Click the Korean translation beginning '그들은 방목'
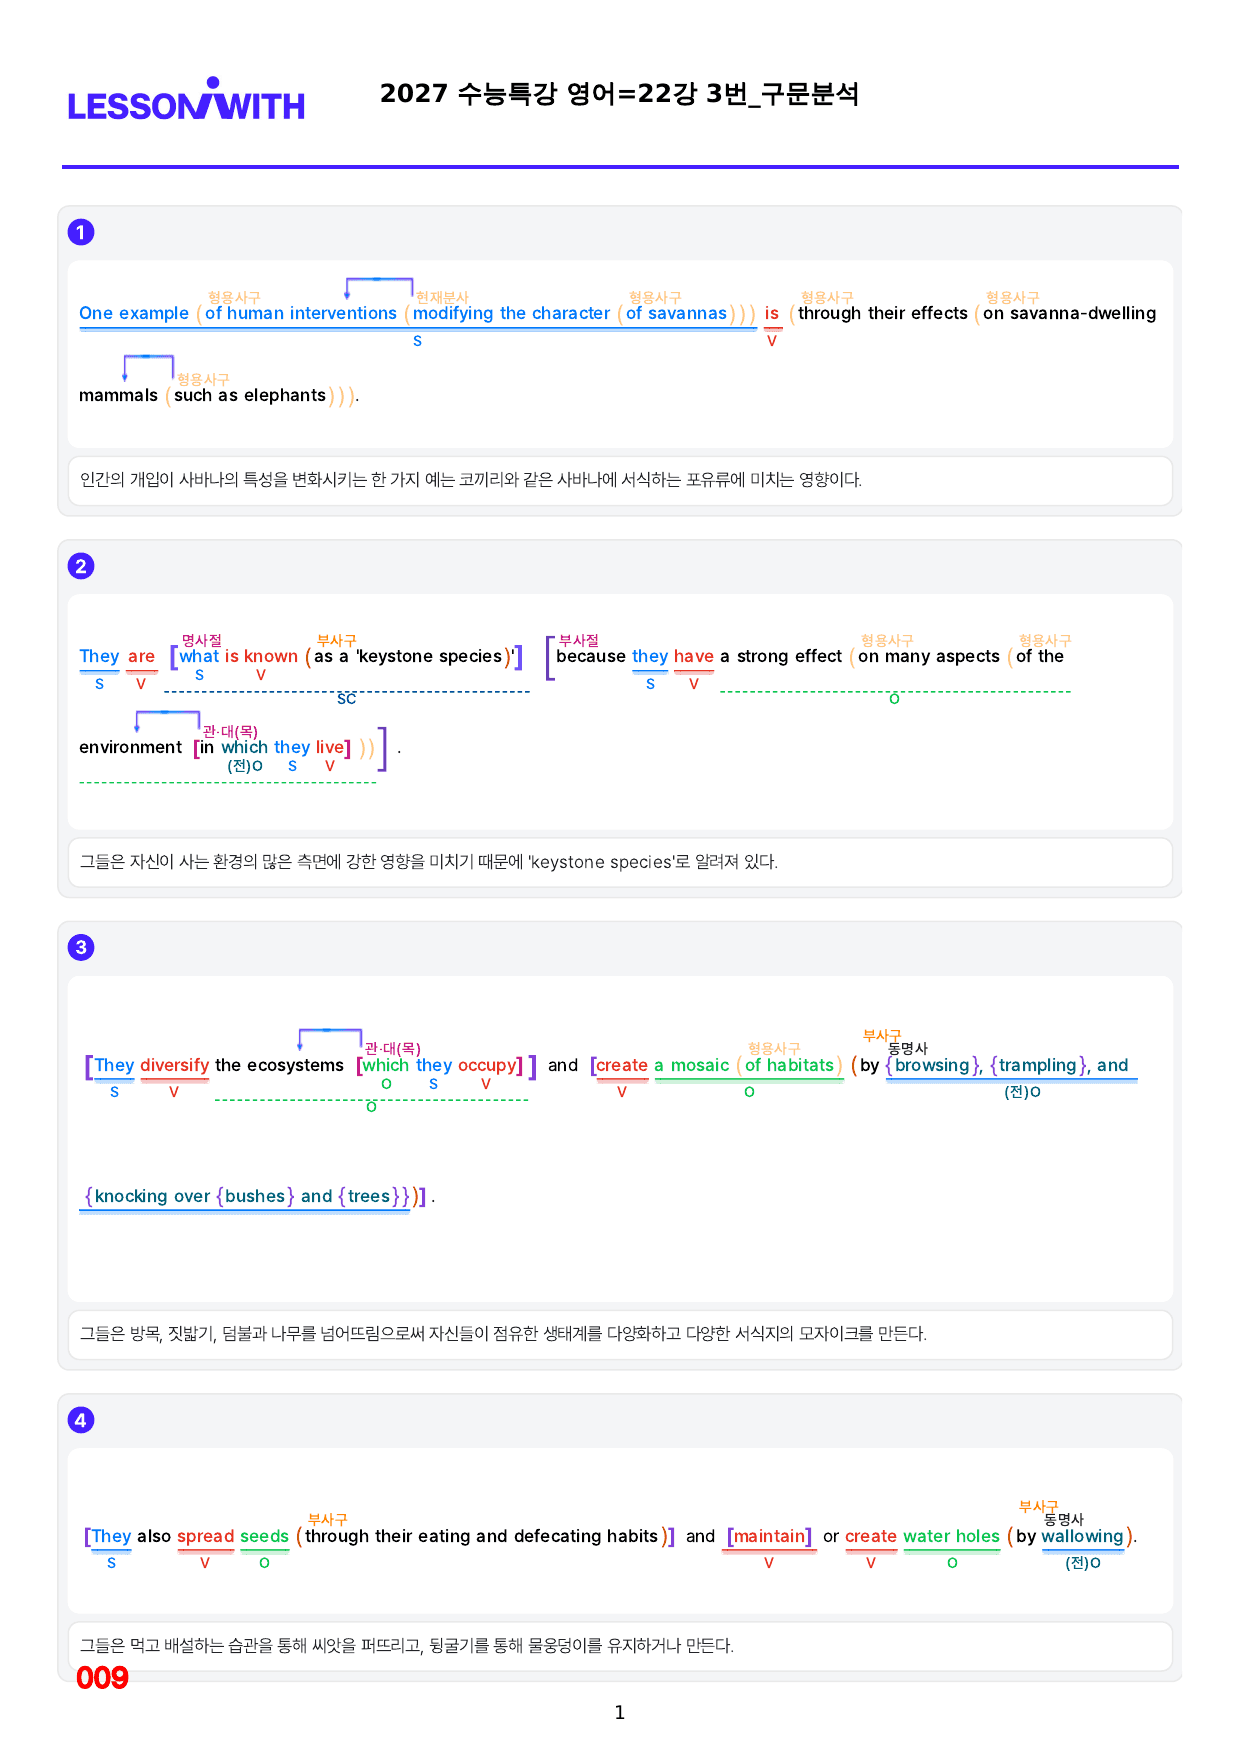The image size is (1241, 1754). 503,1334
